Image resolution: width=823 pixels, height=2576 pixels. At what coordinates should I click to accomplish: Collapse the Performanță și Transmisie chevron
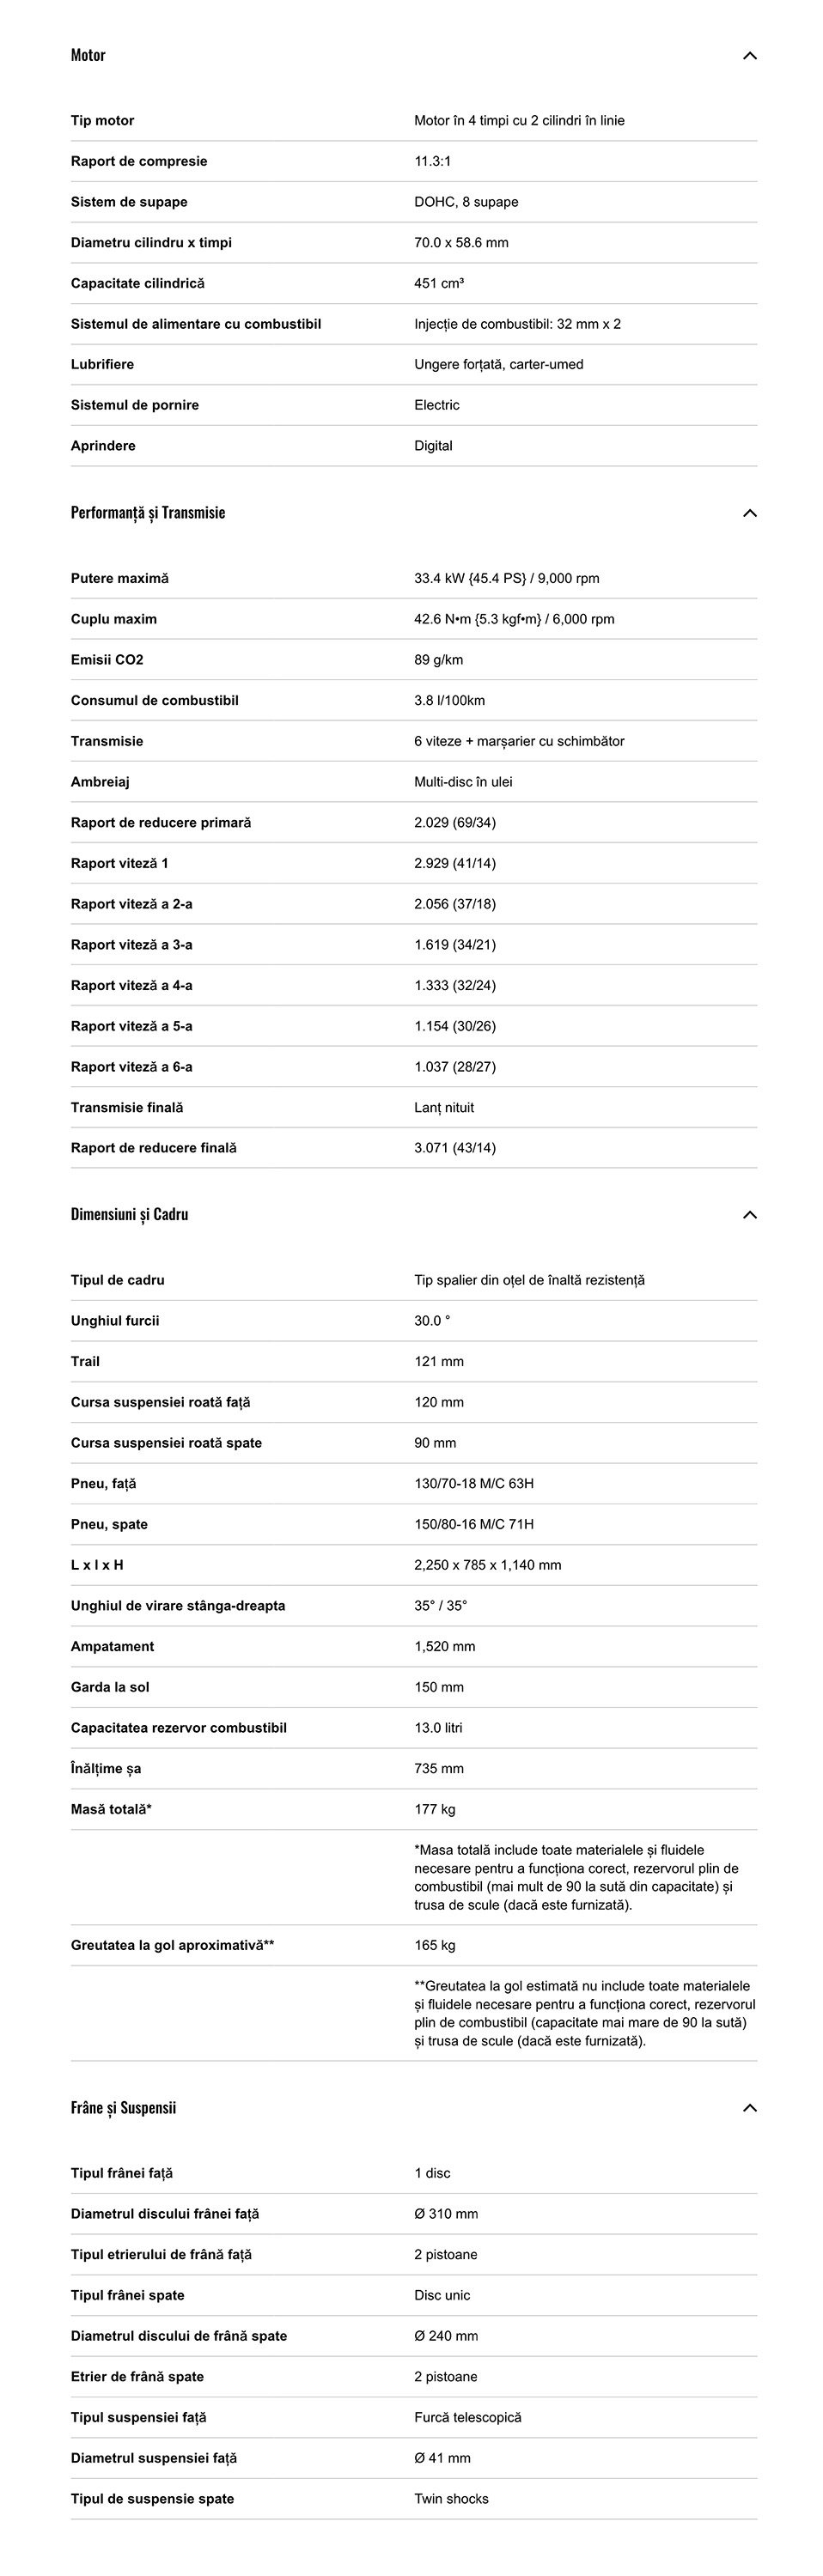(749, 513)
